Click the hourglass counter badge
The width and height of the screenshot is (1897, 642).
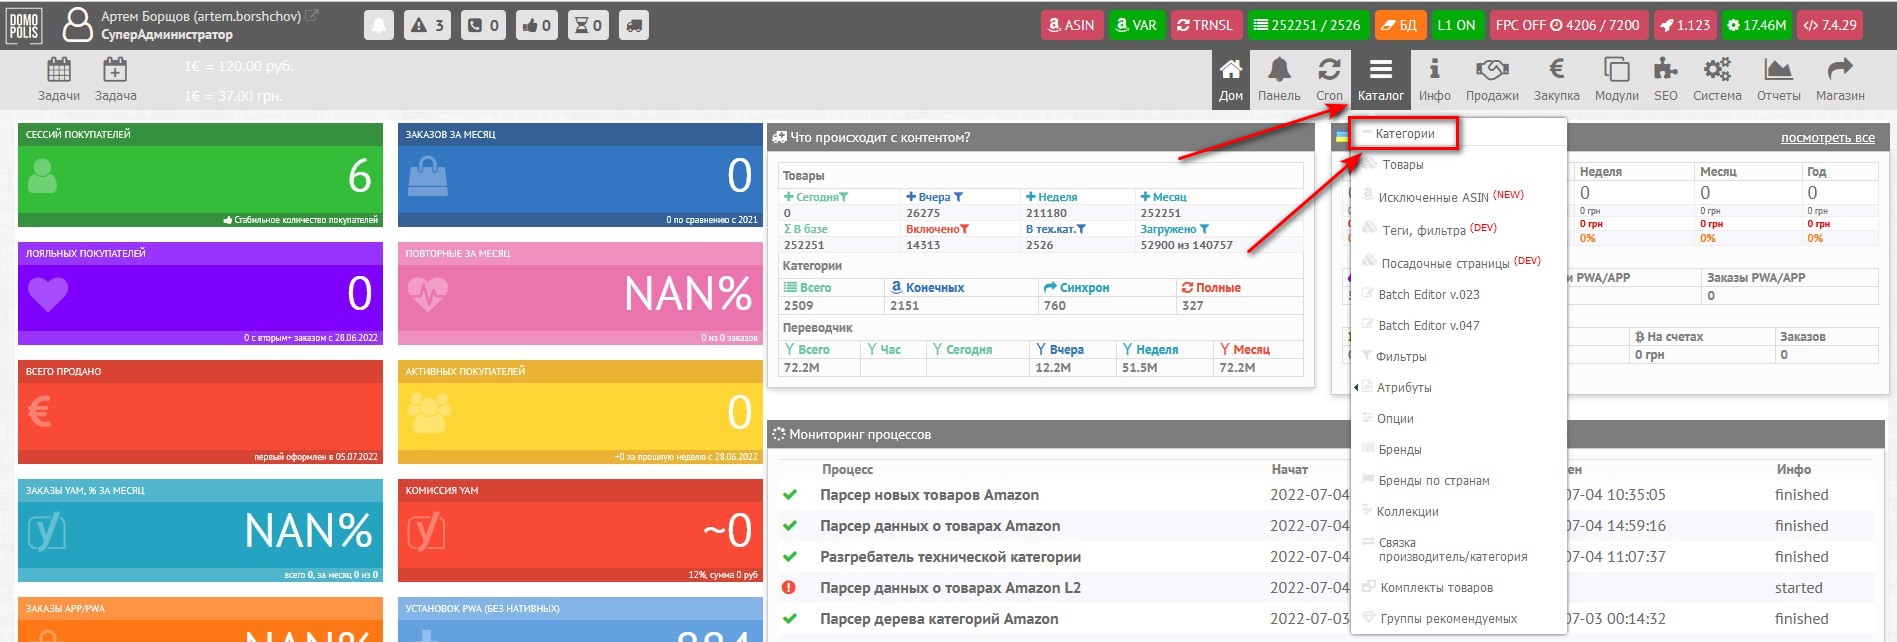[587, 26]
